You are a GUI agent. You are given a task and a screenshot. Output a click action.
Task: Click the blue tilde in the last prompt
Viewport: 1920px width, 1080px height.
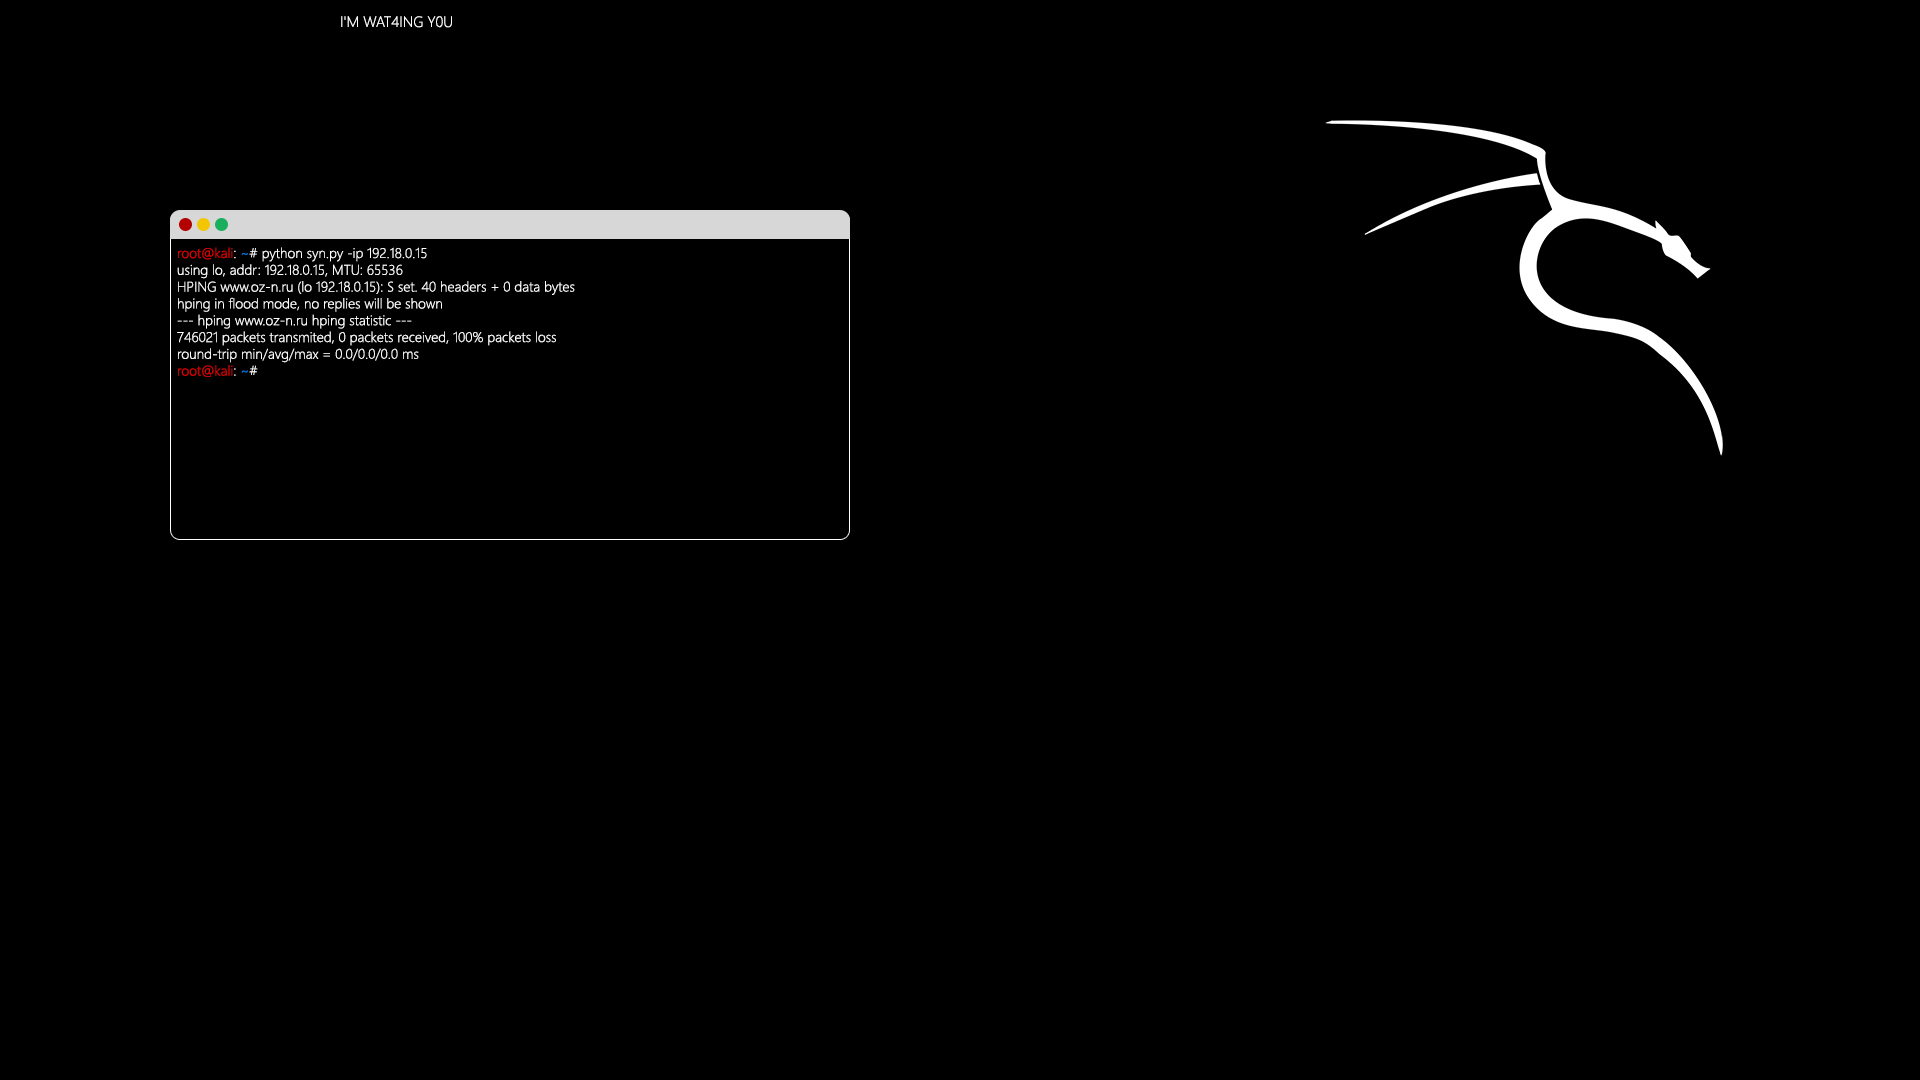(x=245, y=371)
